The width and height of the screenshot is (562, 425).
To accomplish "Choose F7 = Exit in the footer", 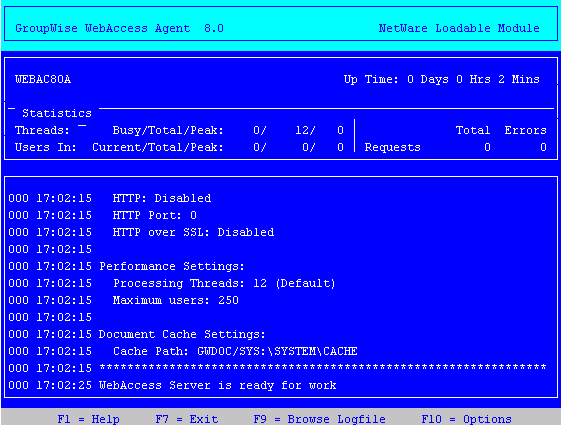I will click(187, 419).
